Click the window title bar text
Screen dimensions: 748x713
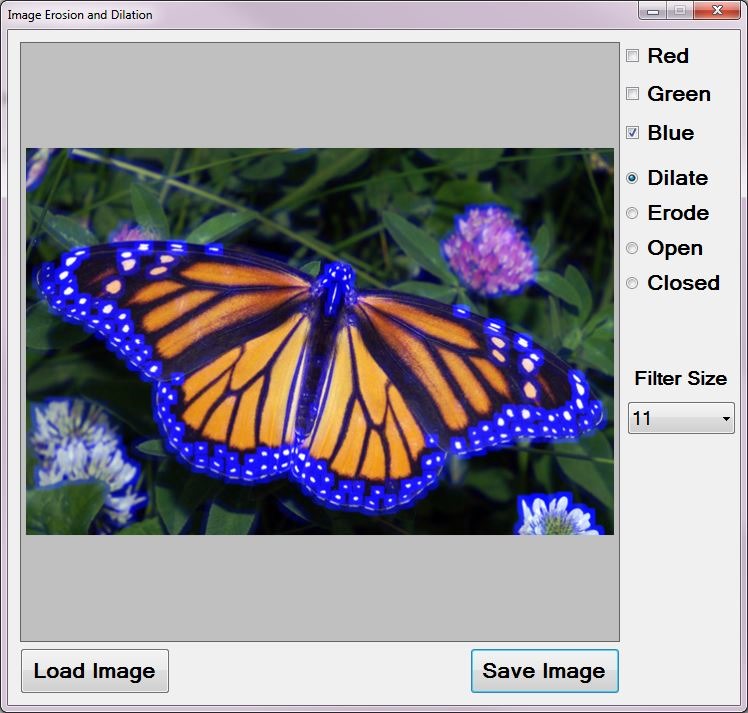(x=80, y=15)
